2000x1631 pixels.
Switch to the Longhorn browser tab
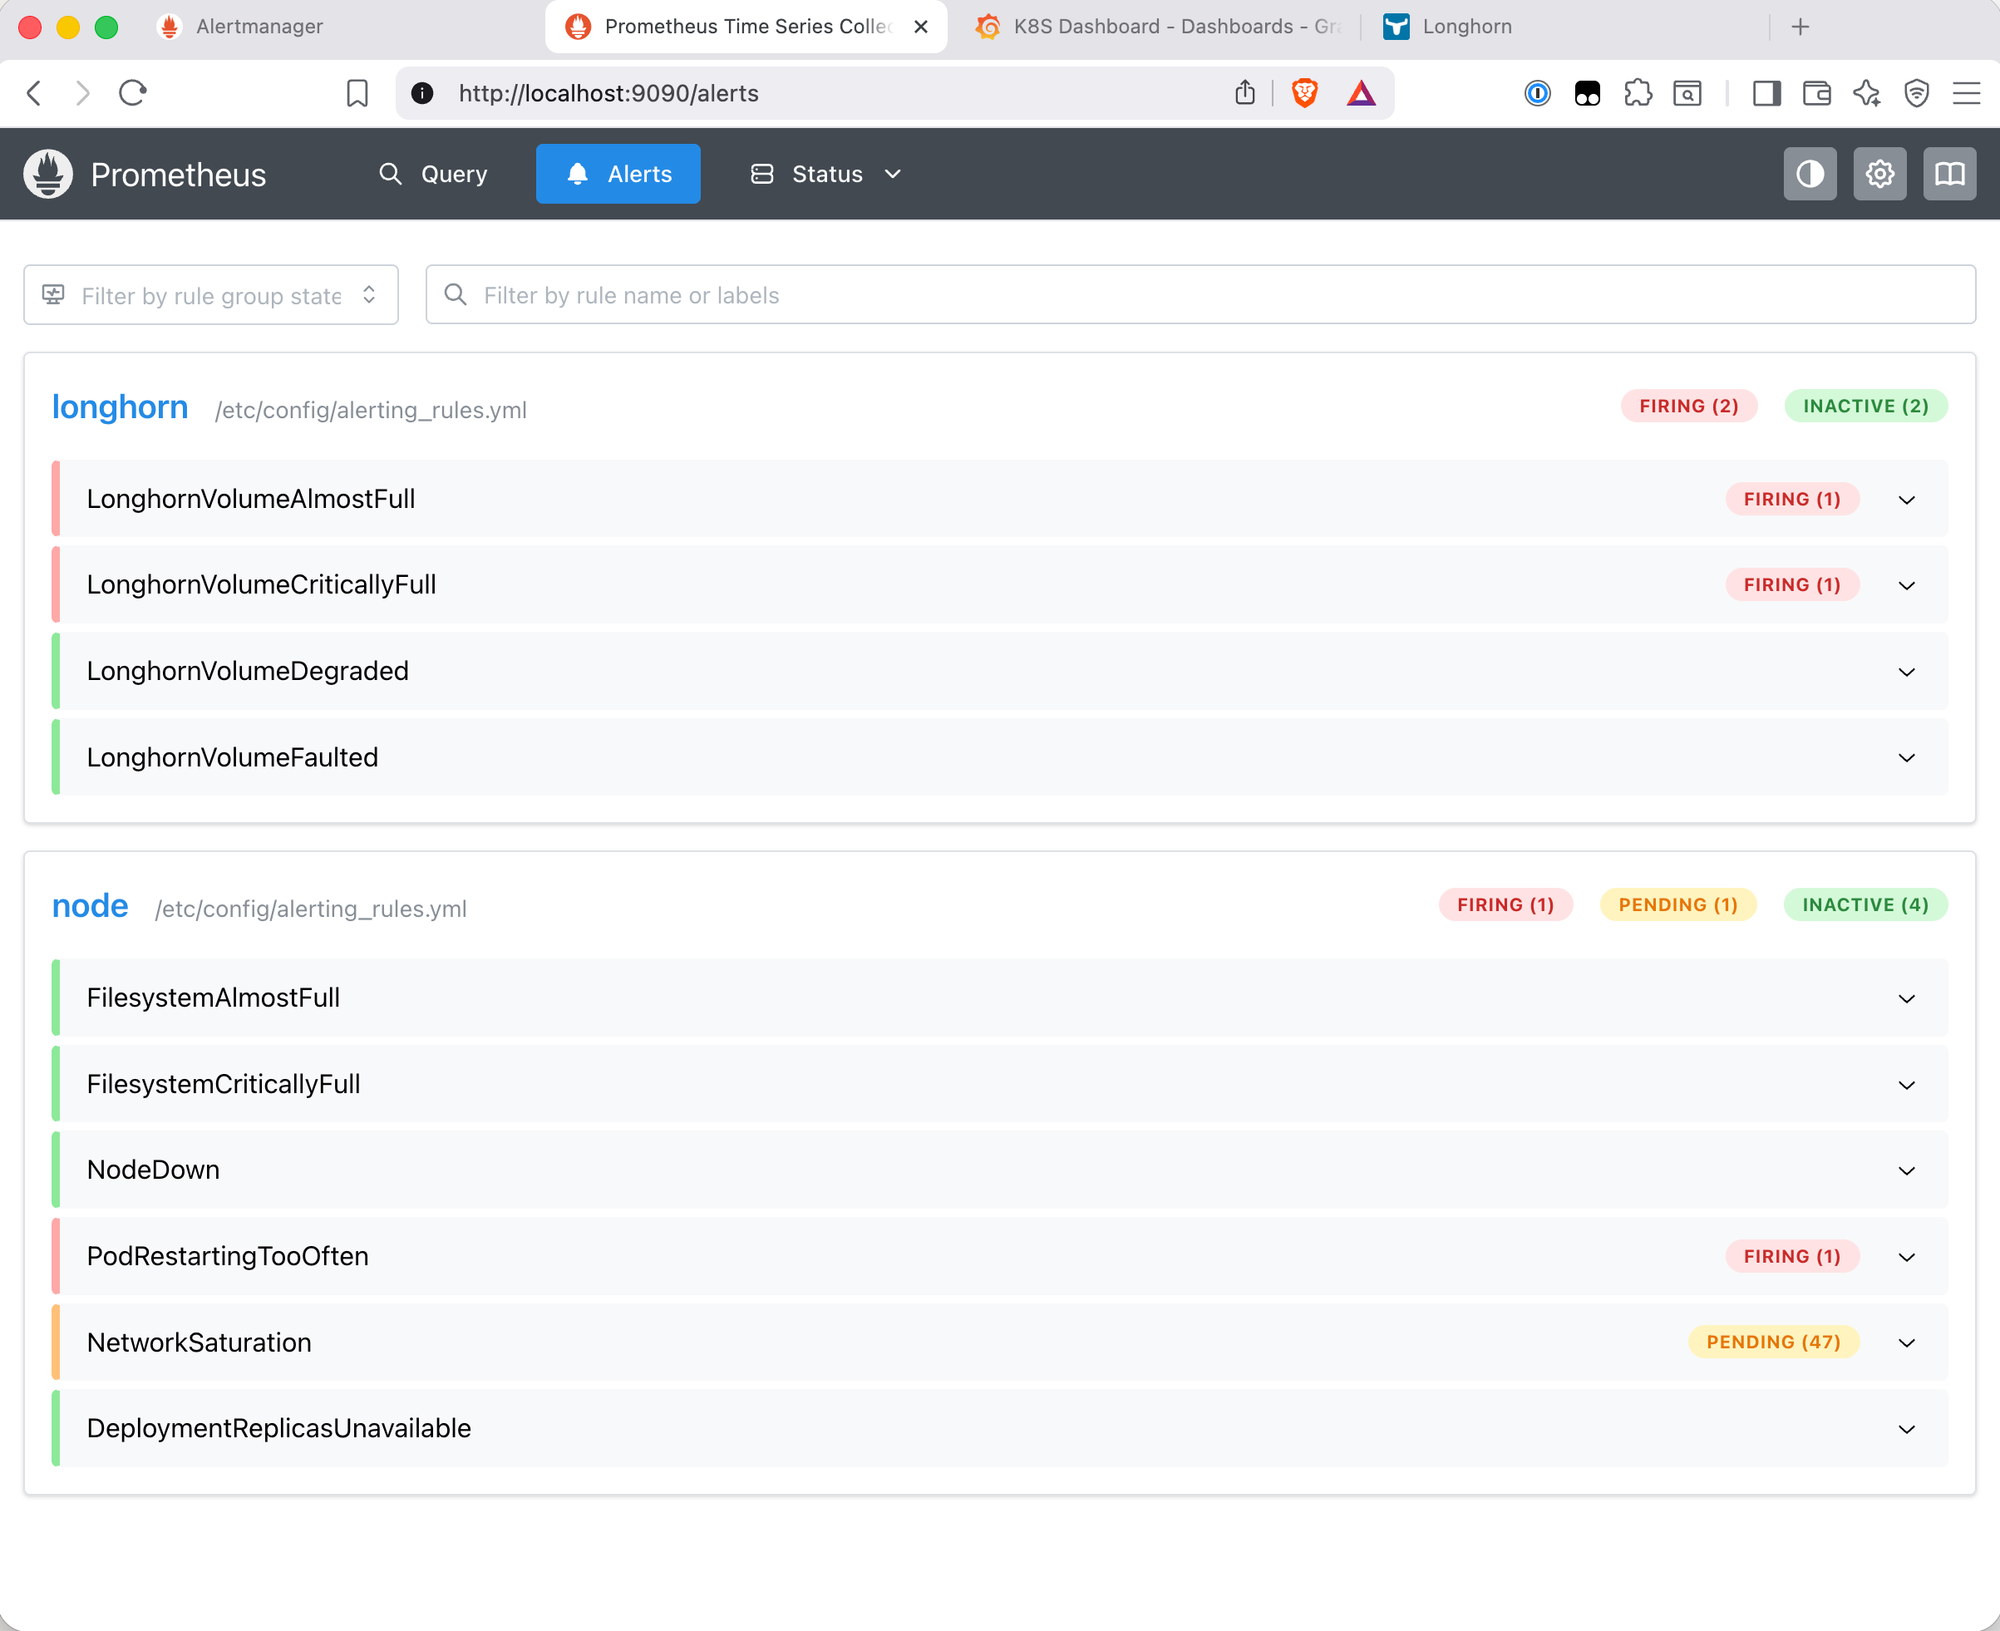point(1448,27)
